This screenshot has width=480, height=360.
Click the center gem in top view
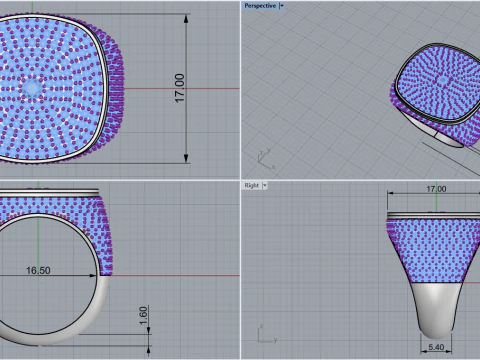point(32,88)
